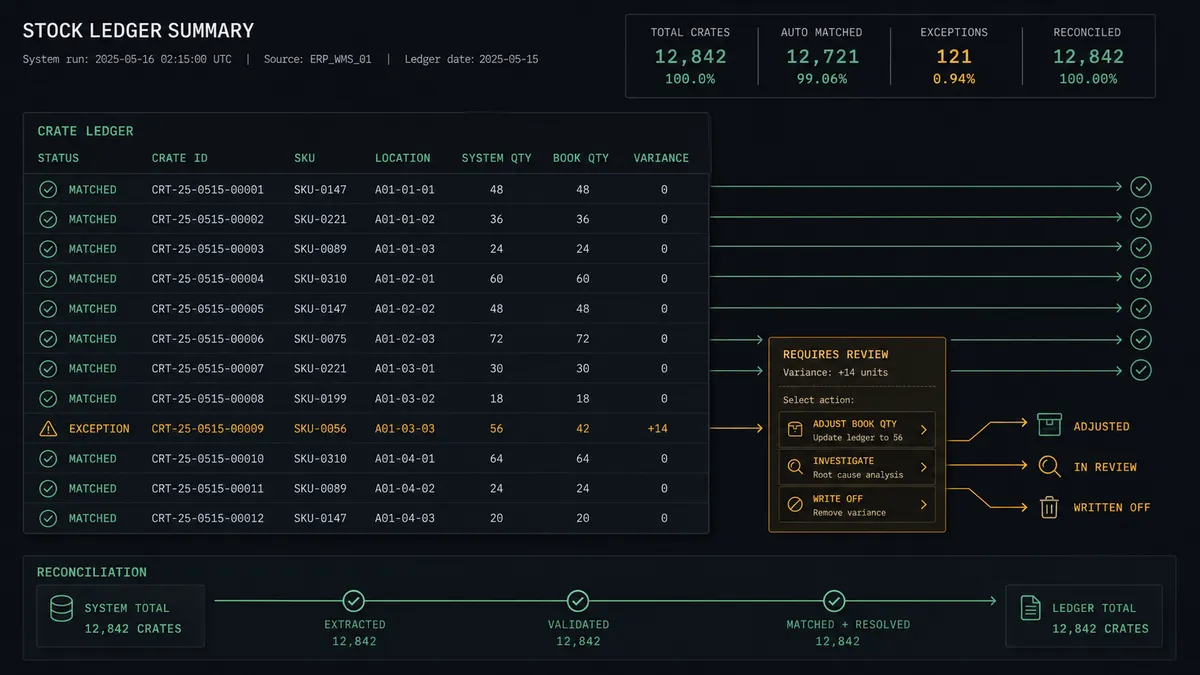Click the Extracted step check circle
The image size is (1200, 675).
(354, 601)
